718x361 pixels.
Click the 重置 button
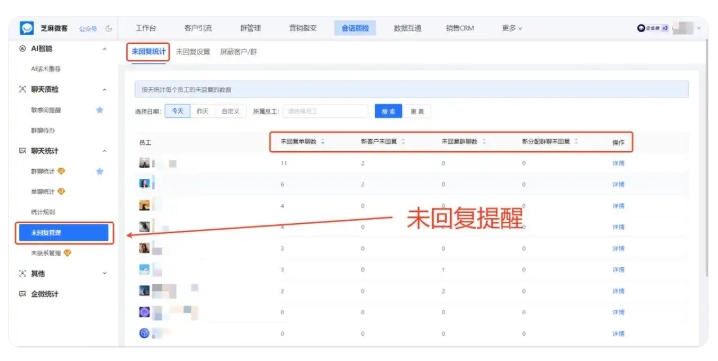point(417,111)
